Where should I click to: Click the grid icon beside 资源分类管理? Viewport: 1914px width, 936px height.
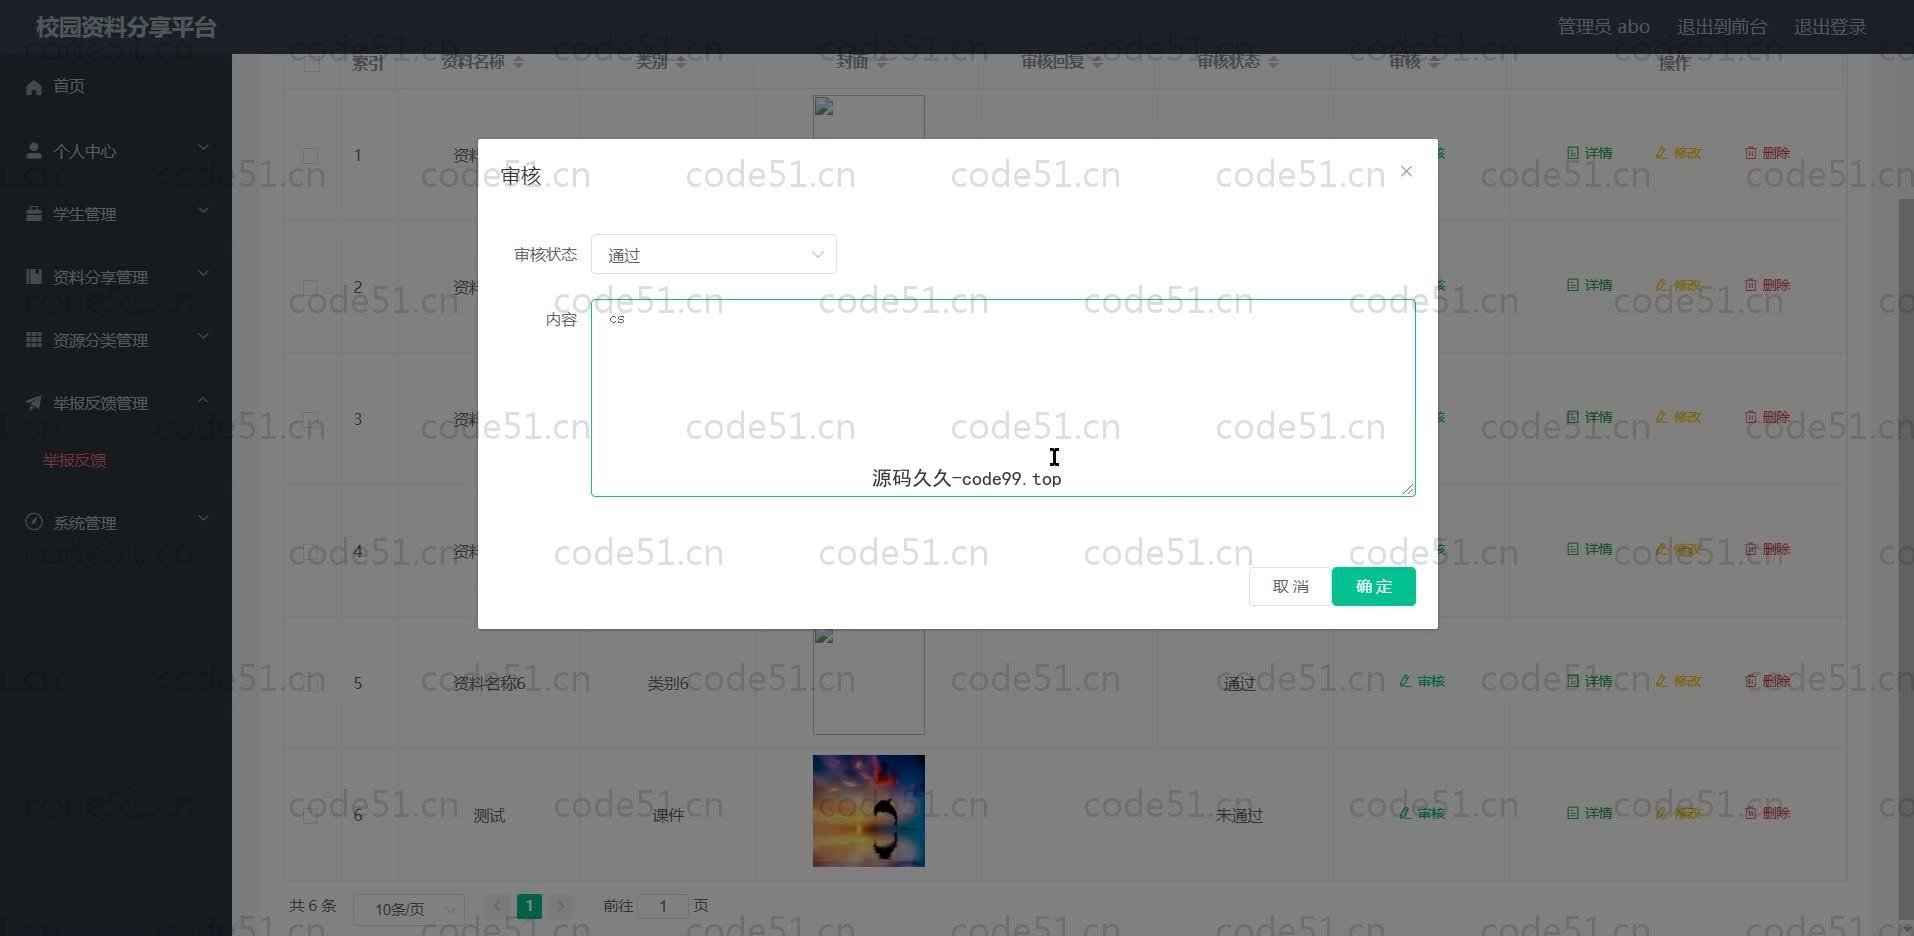click(34, 340)
